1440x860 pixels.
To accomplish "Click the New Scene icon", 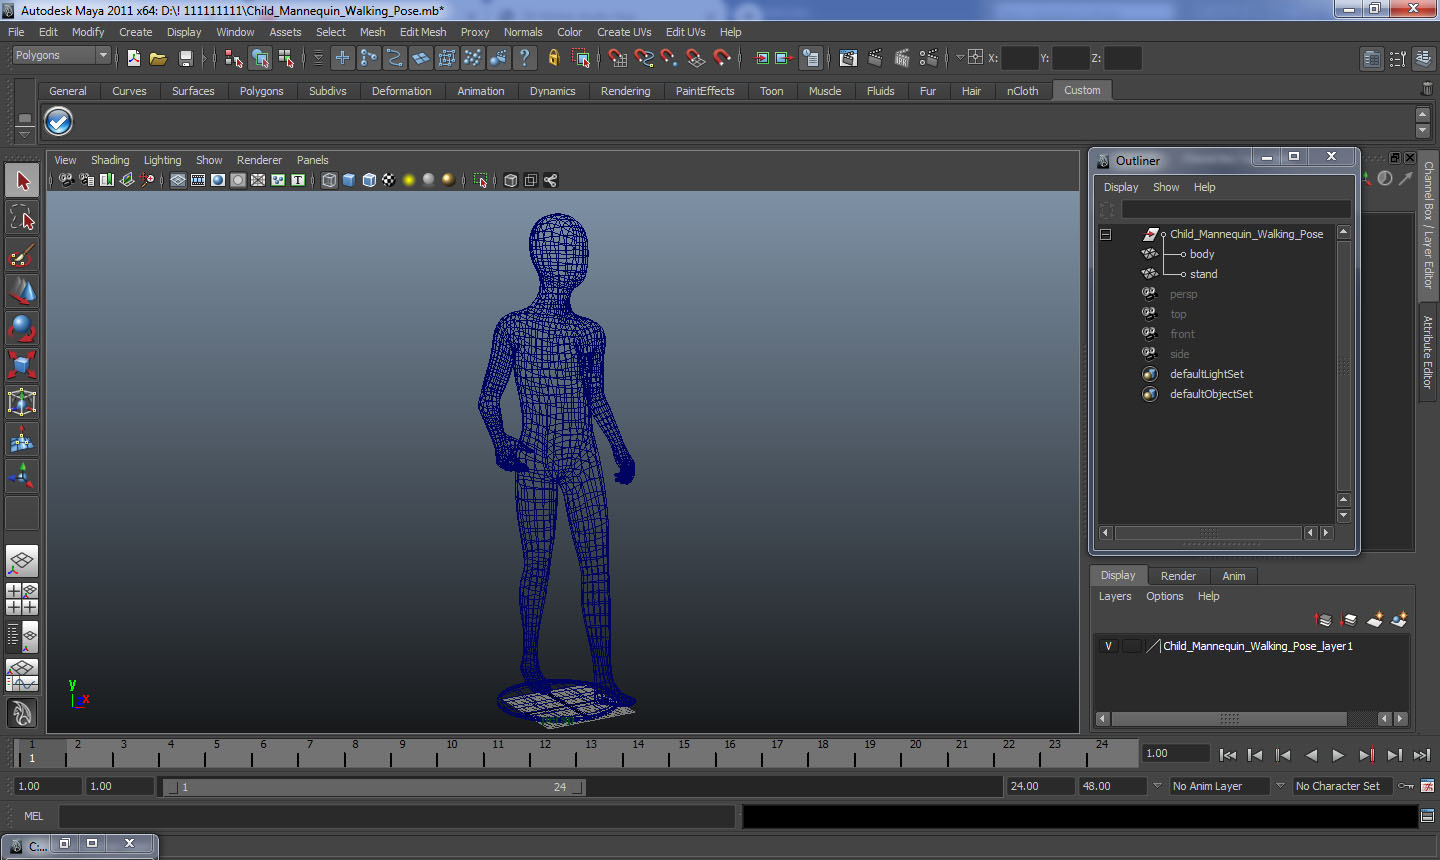I will click(134, 58).
